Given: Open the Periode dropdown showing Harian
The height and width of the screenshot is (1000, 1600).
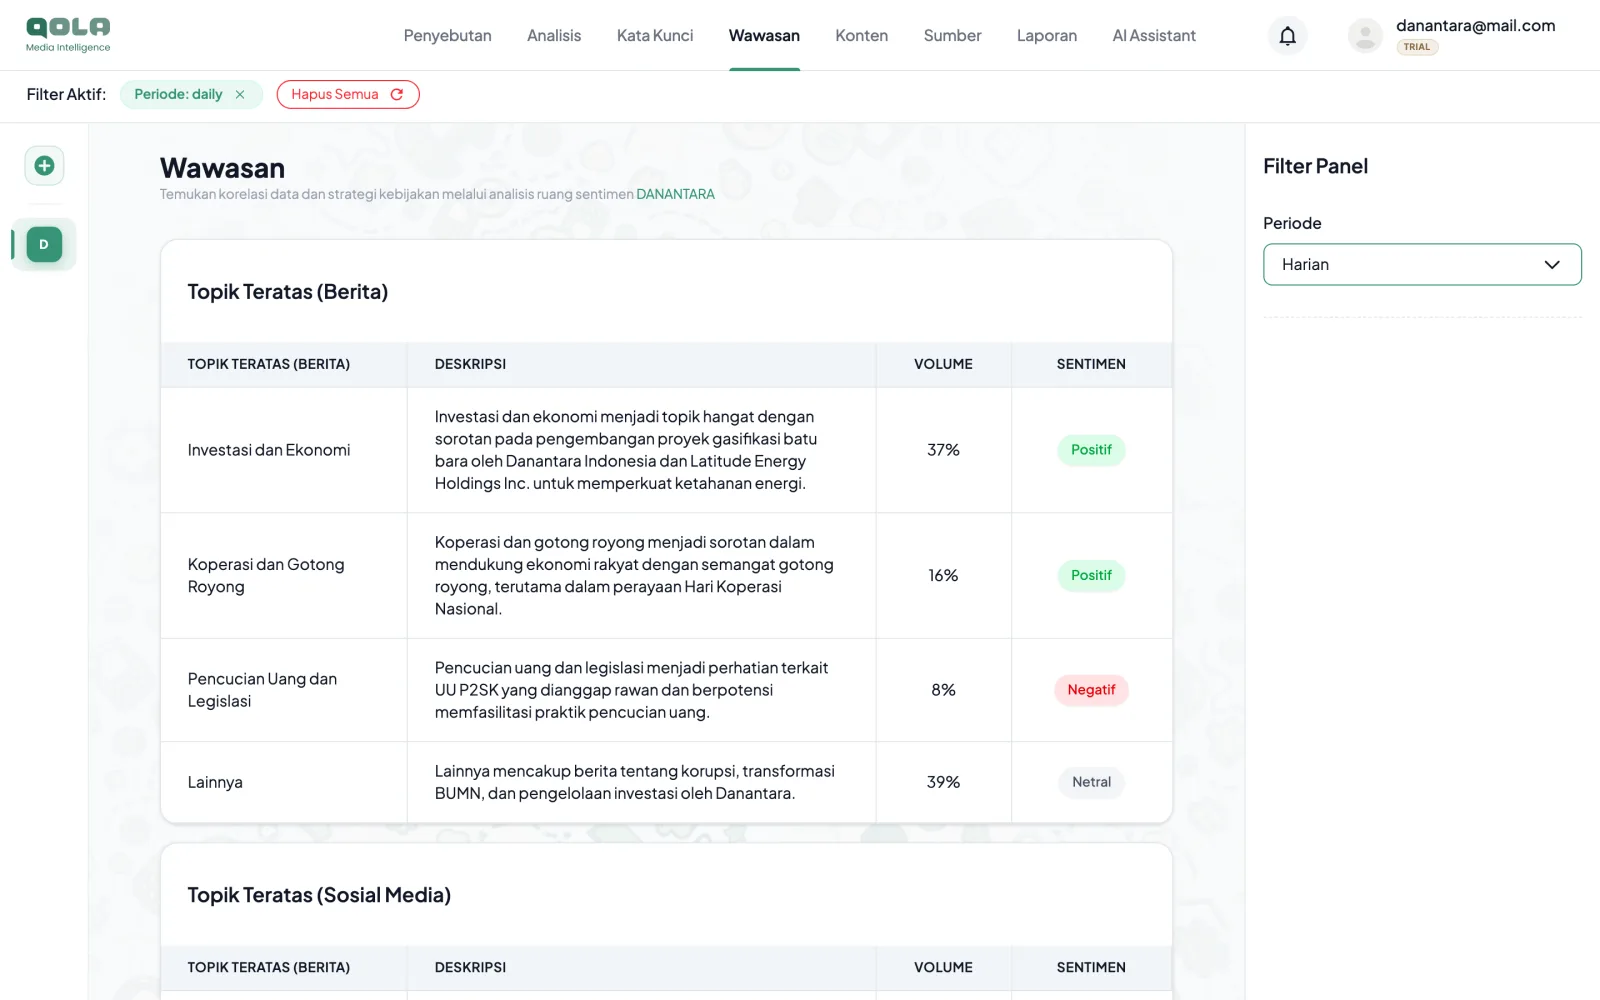Looking at the screenshot, I should coord(1422,265).
